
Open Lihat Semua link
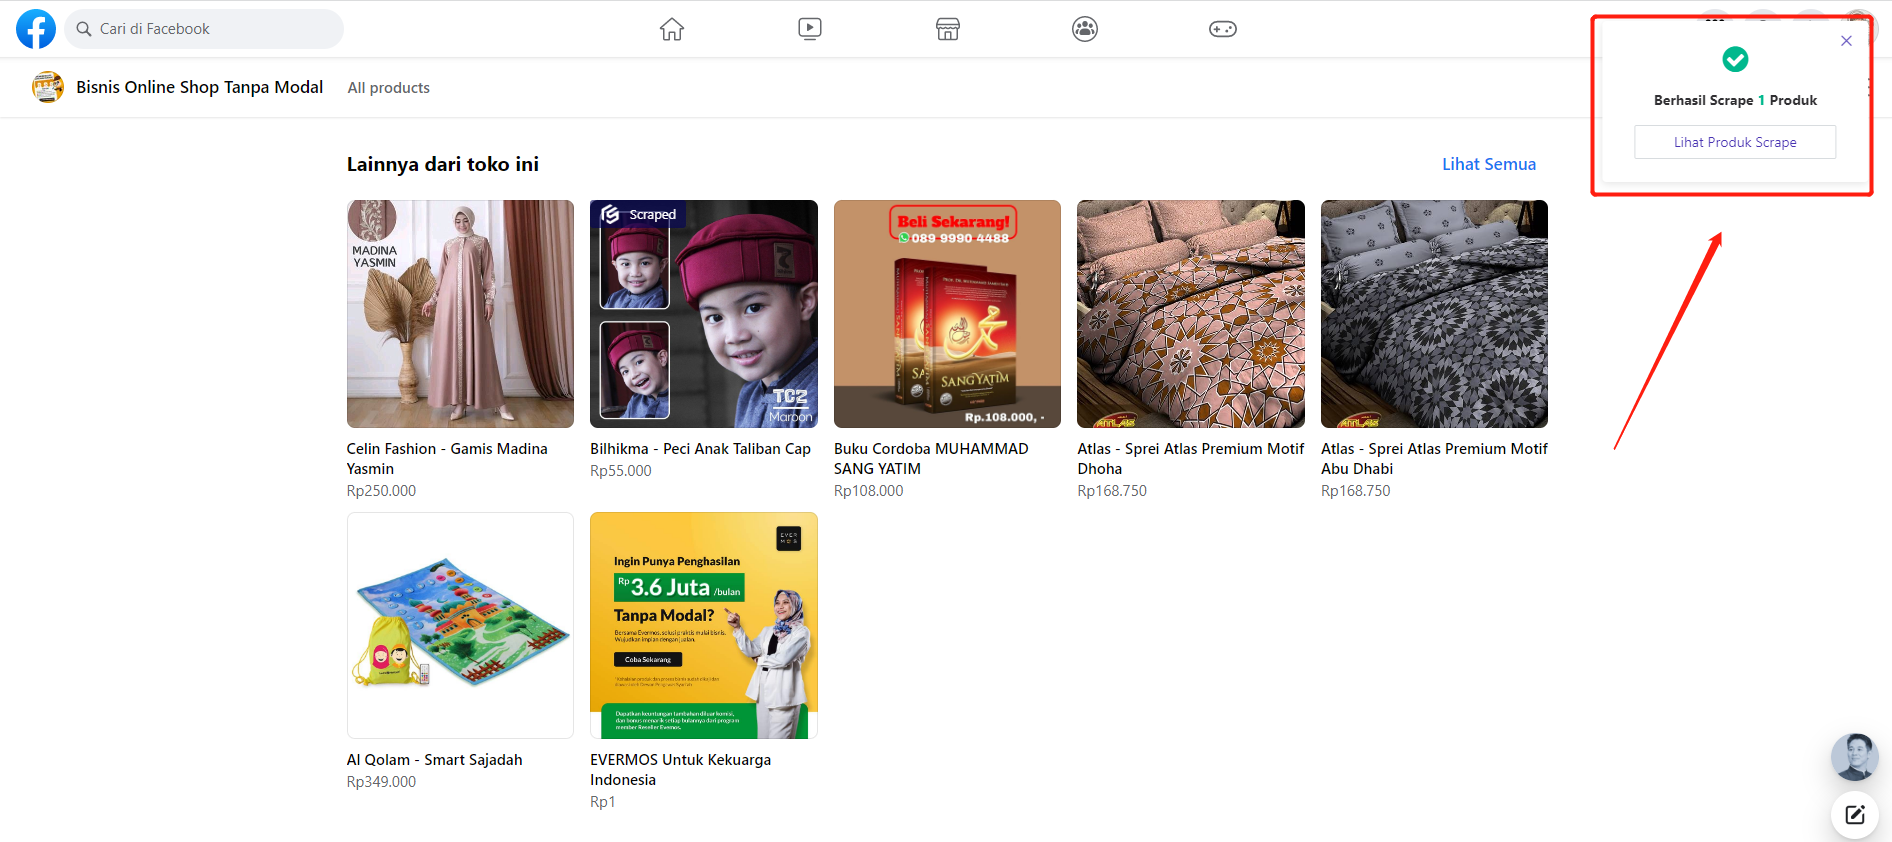point(1489,164)
